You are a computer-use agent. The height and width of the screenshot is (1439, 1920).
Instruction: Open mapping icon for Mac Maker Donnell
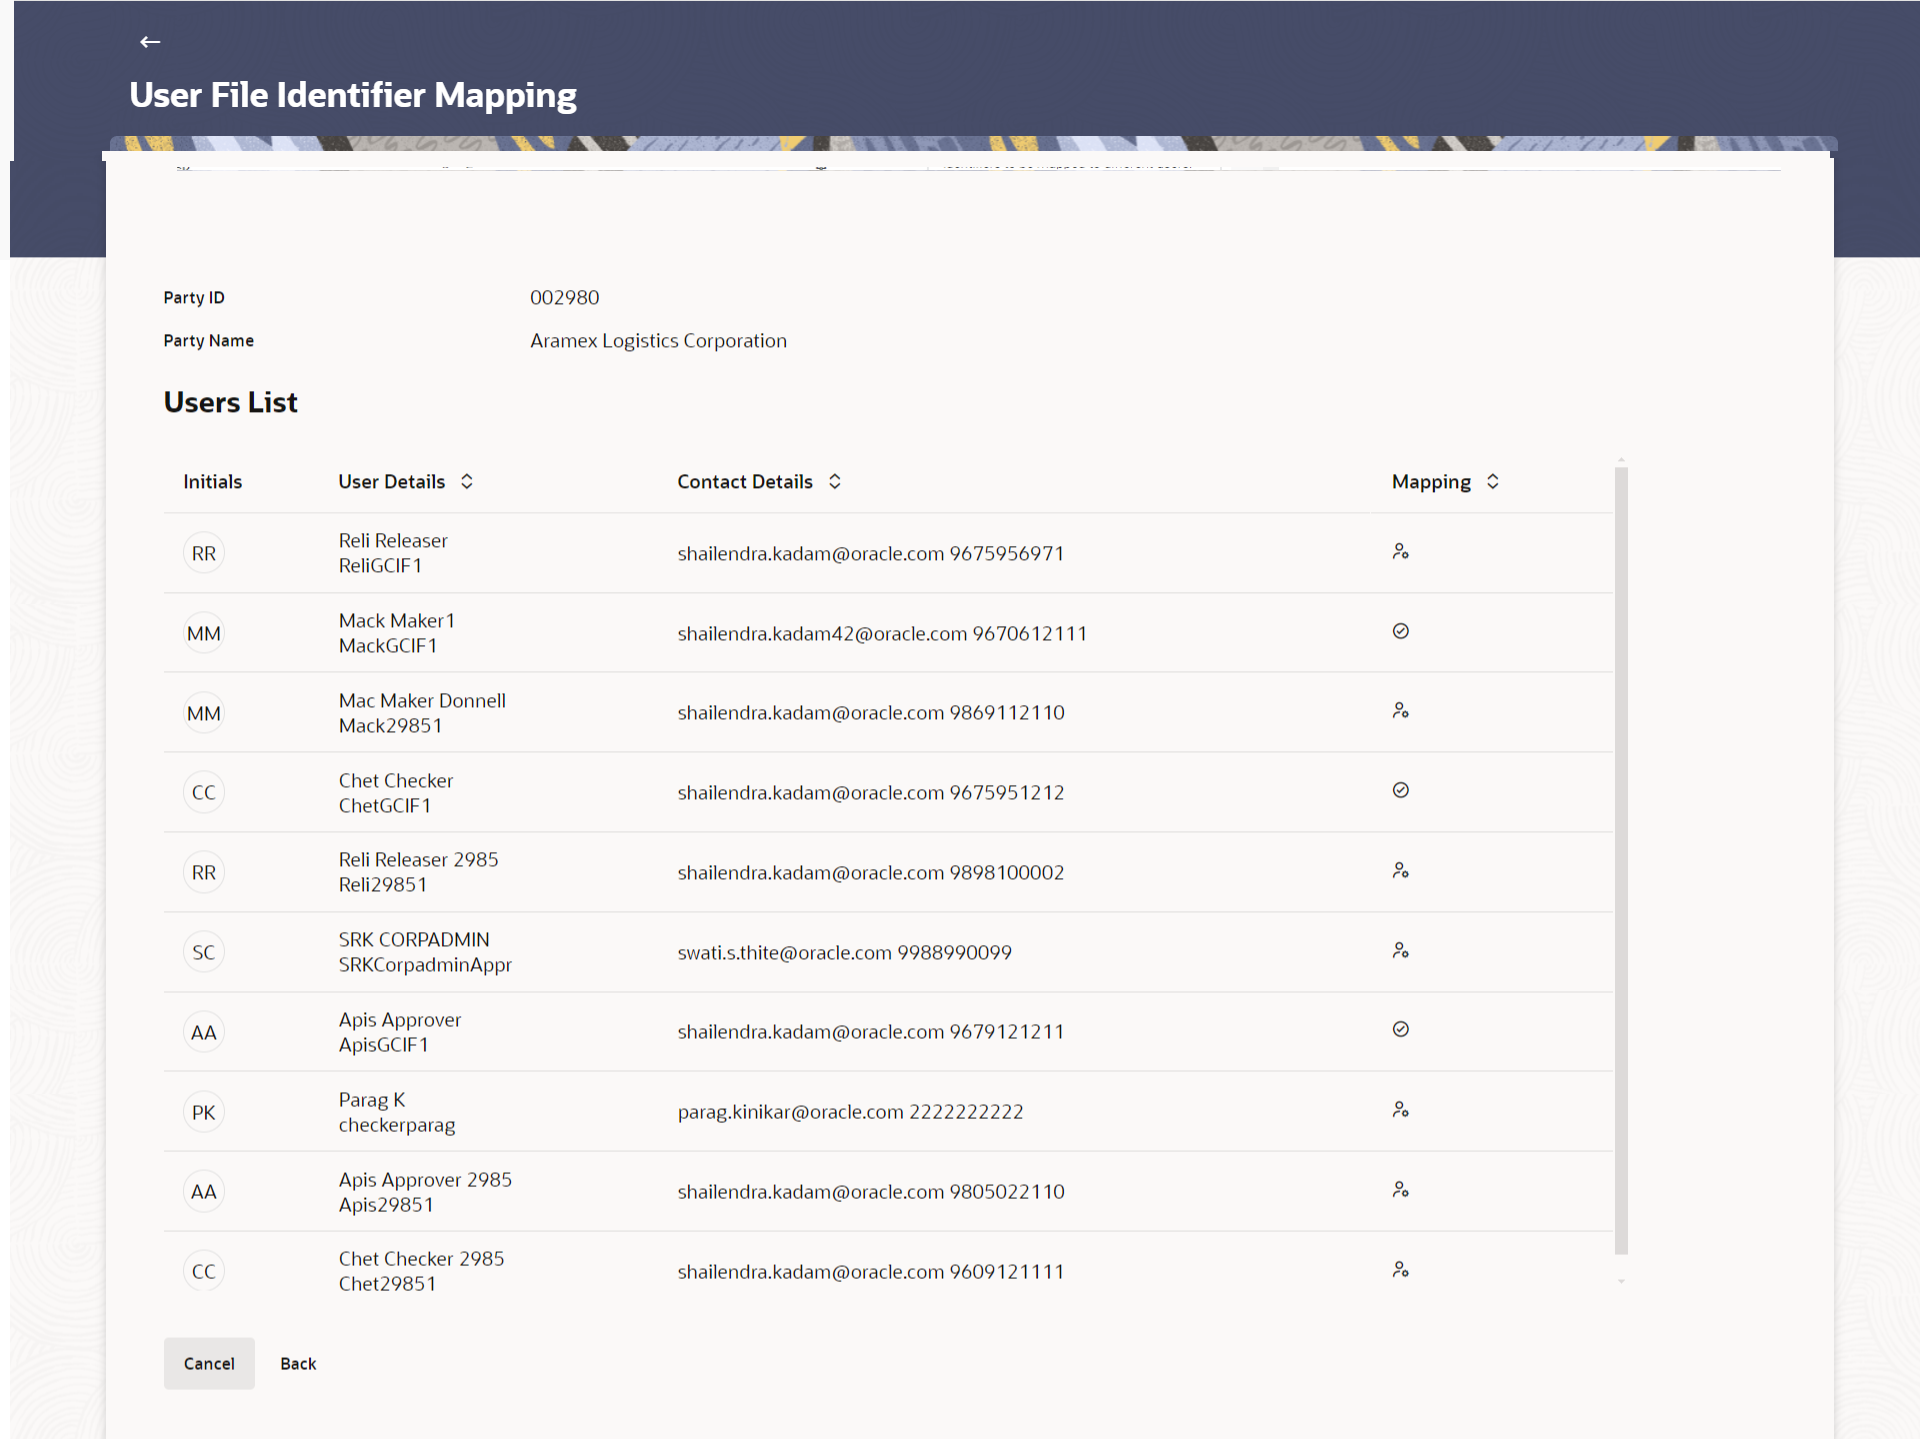point(1400,711)
